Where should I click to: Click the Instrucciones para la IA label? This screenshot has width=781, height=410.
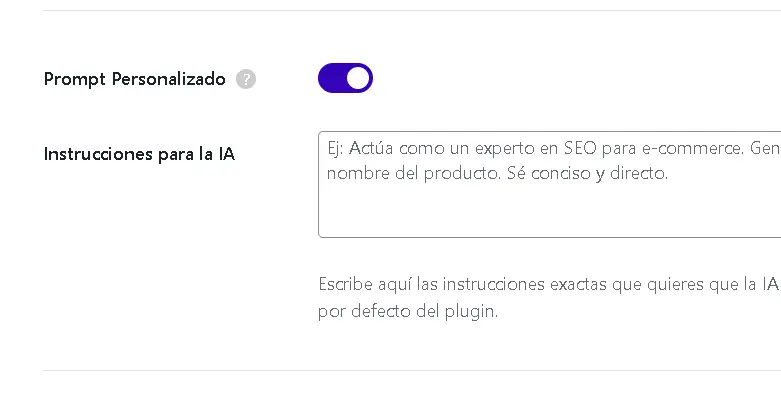pyautogui.click(x=139, y=154)
